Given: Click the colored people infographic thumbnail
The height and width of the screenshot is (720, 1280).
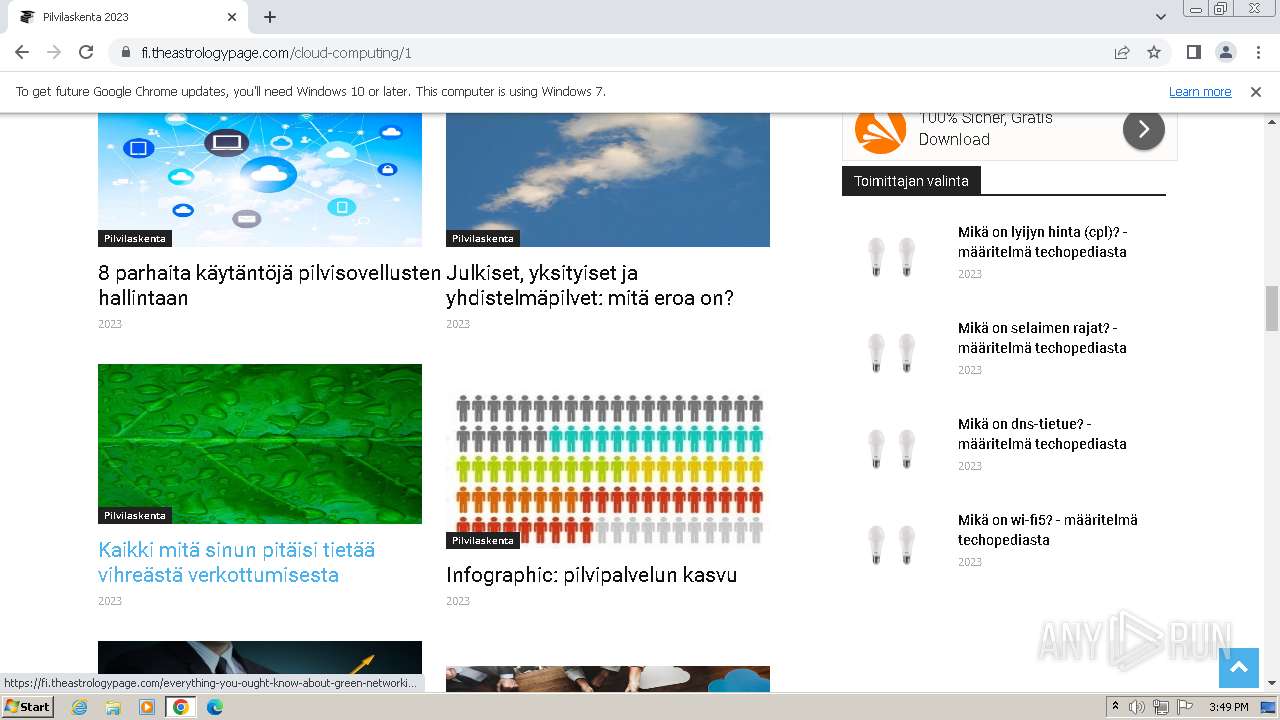Looking at the screenshot, I should pos(608,468).
